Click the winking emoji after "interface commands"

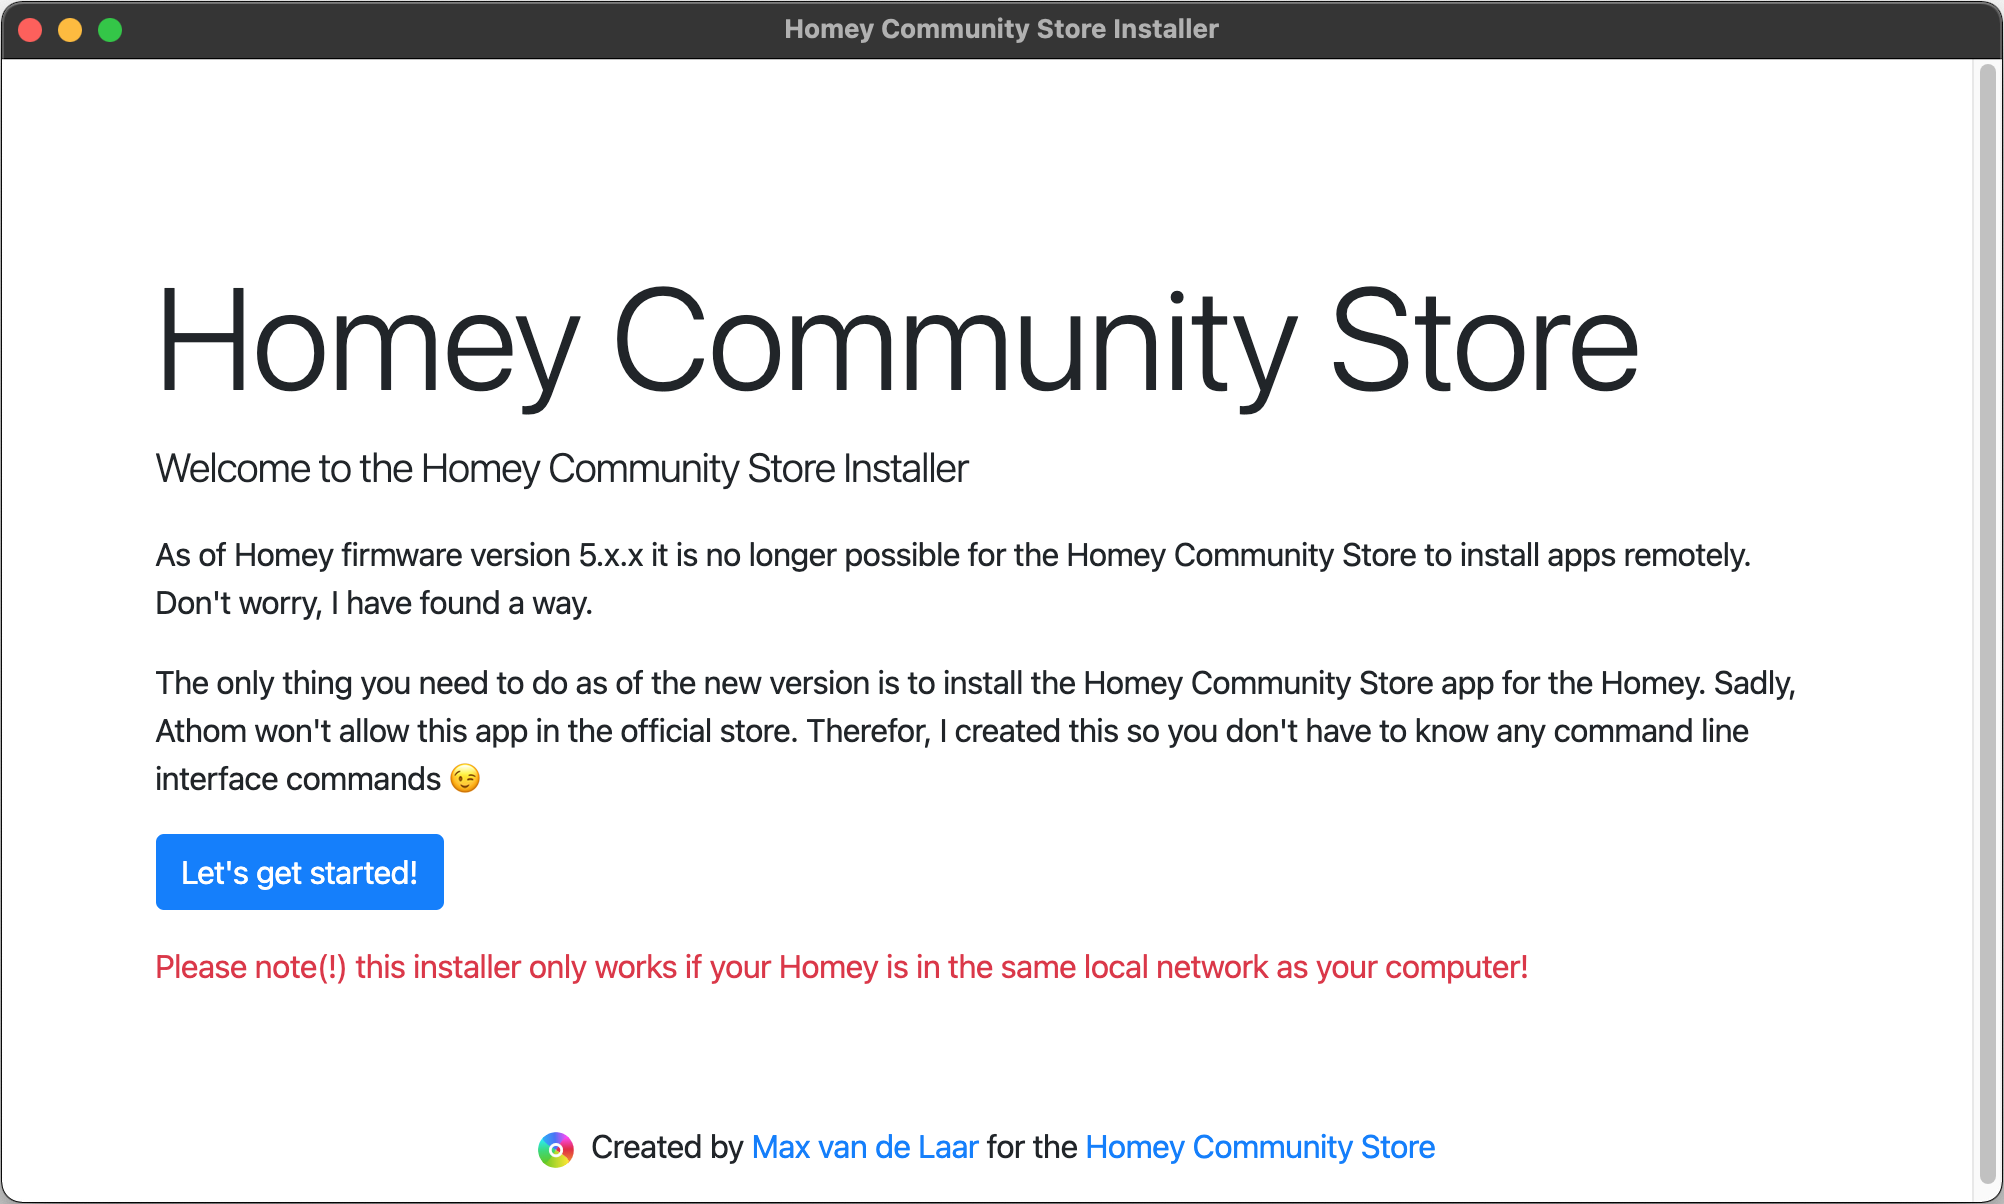pyautogui.click(x=465, y=778)
